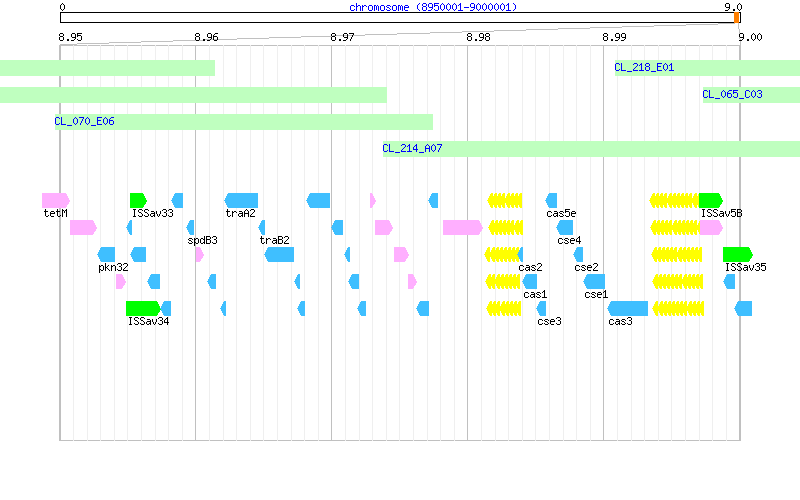The width and height of the screenshot is (800, 500).
Task: Open the CL_218_E01 clone link
Action: coord(644,67)
